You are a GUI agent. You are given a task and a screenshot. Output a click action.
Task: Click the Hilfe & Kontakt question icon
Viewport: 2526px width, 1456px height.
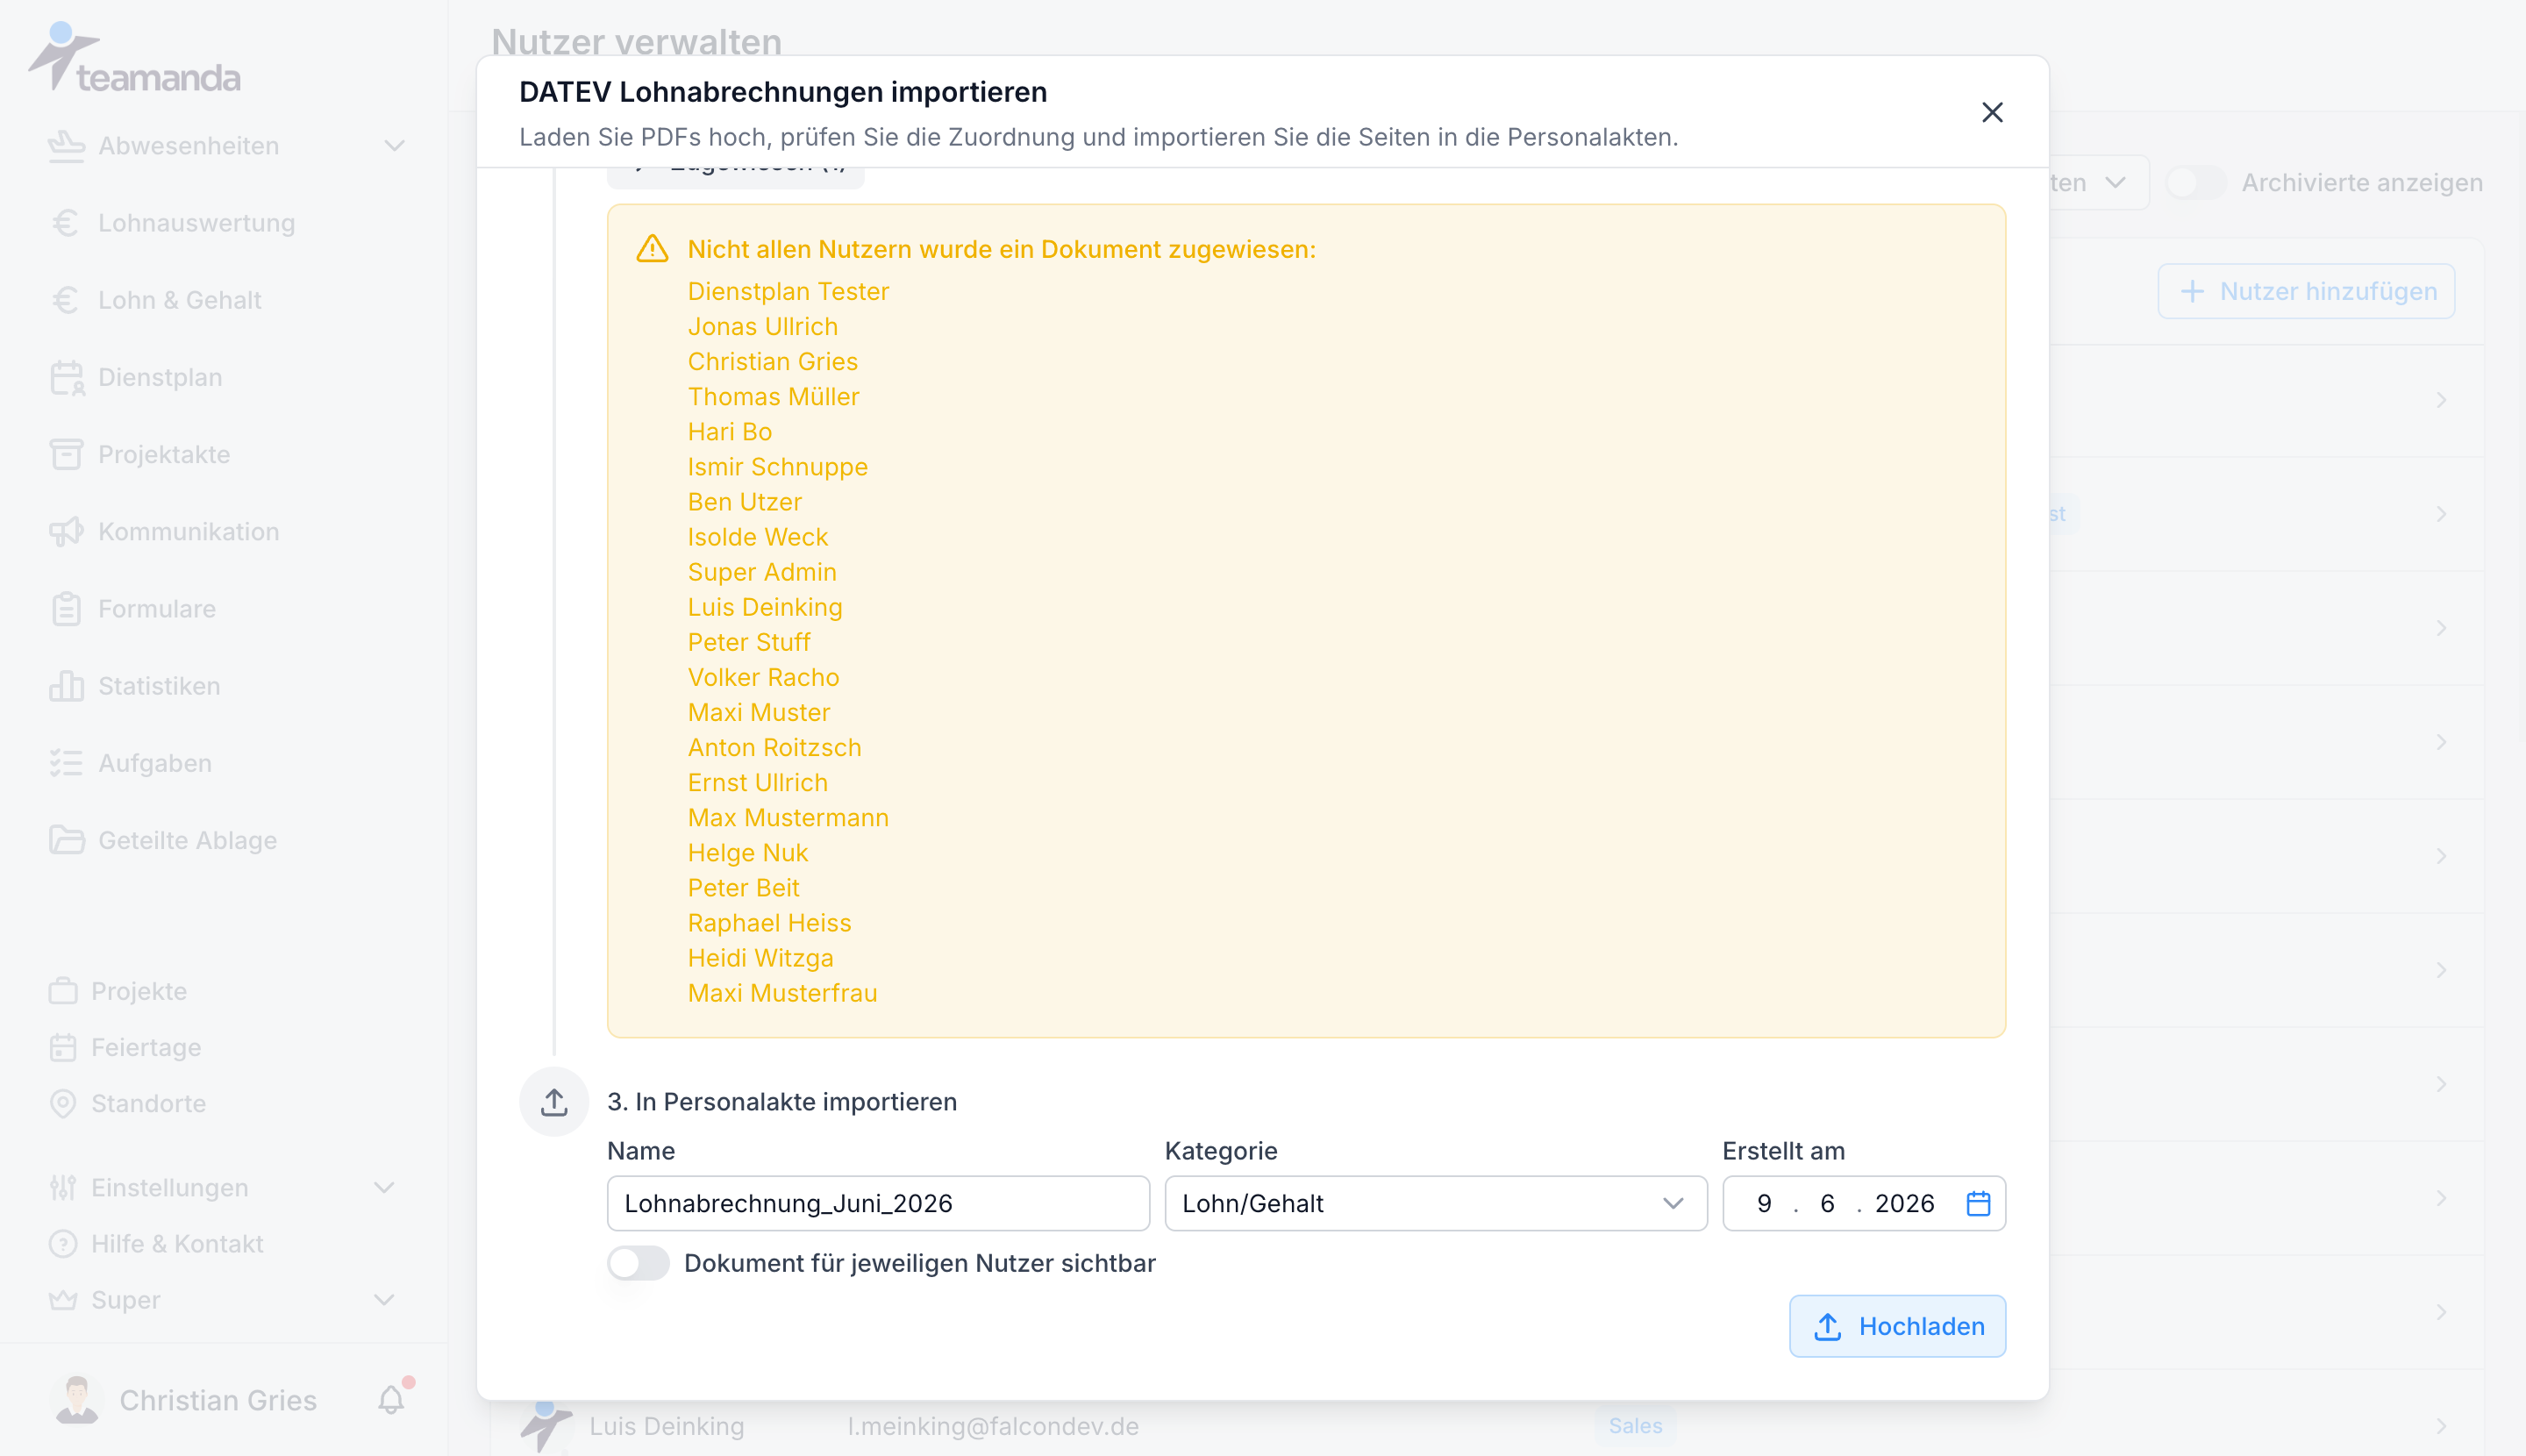[x=63, y=1244]
